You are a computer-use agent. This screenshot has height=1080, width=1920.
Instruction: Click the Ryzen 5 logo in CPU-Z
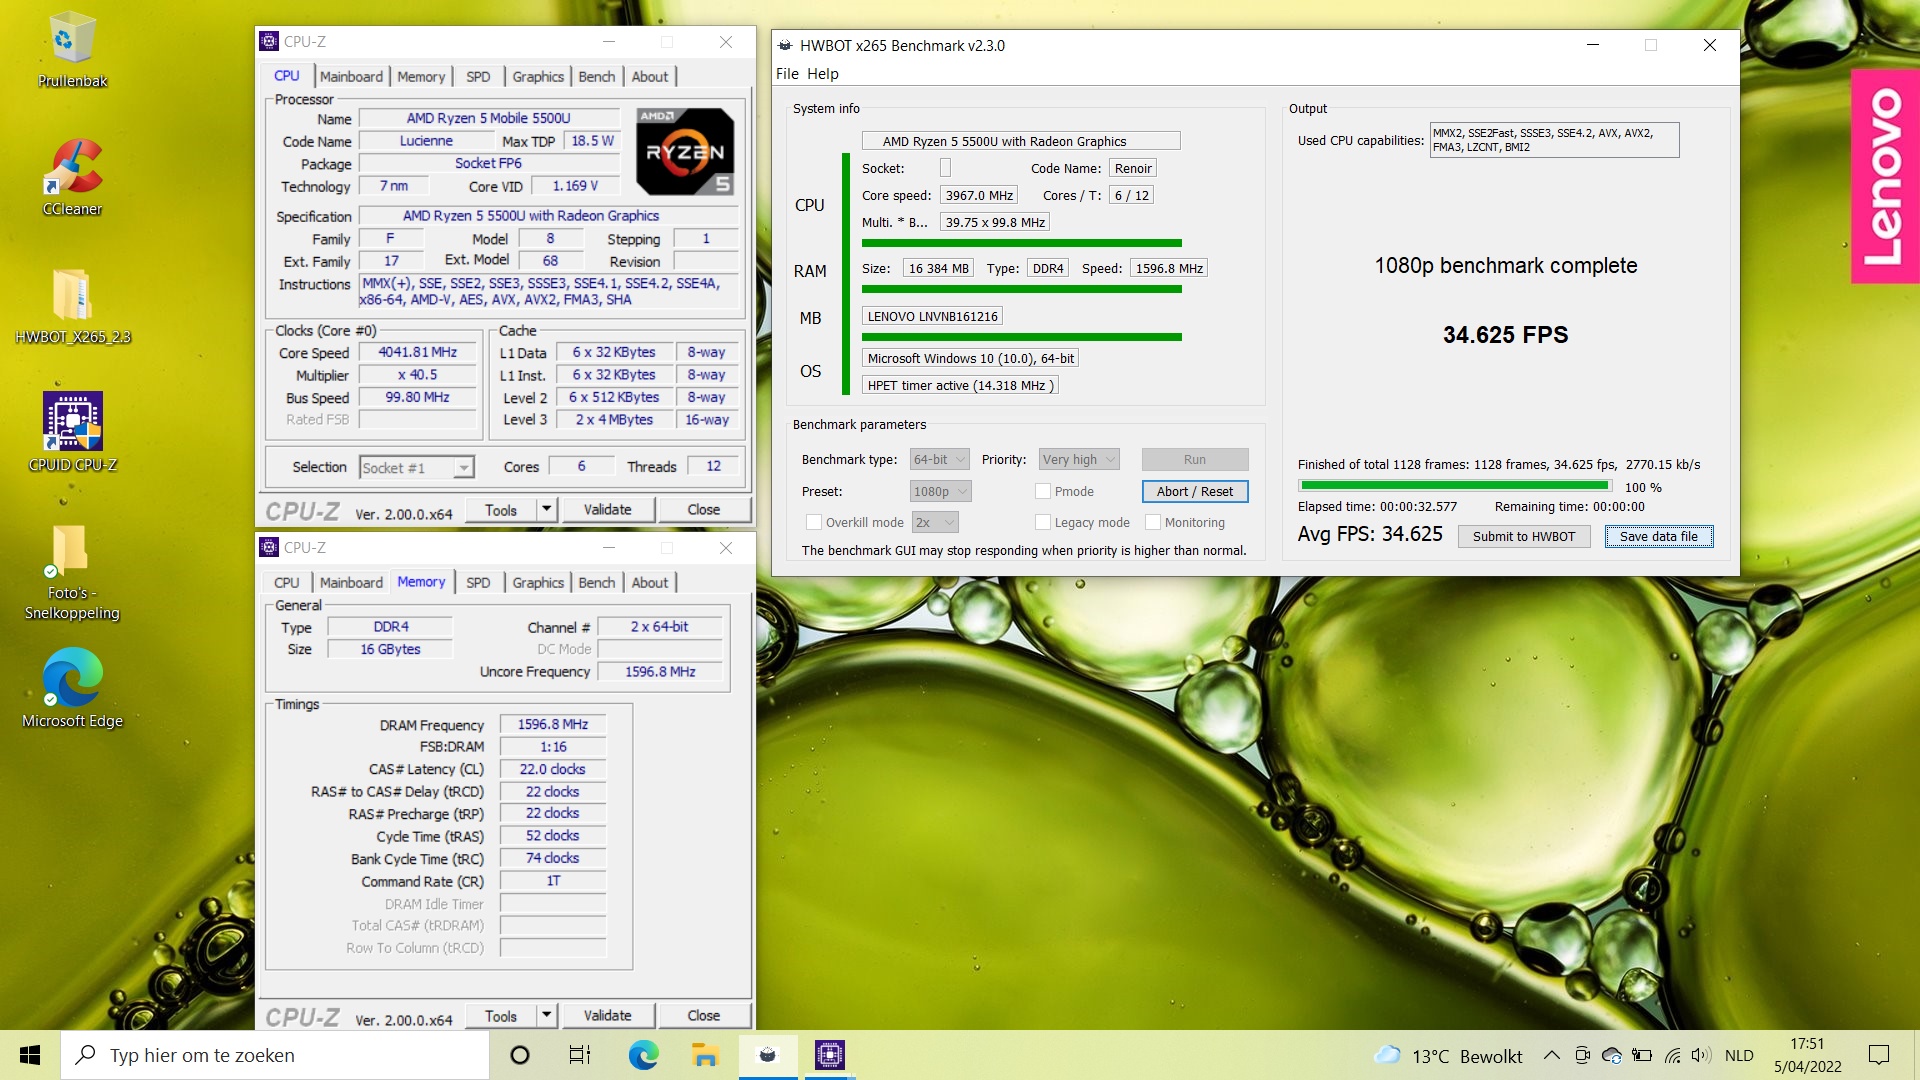point(685,151)
